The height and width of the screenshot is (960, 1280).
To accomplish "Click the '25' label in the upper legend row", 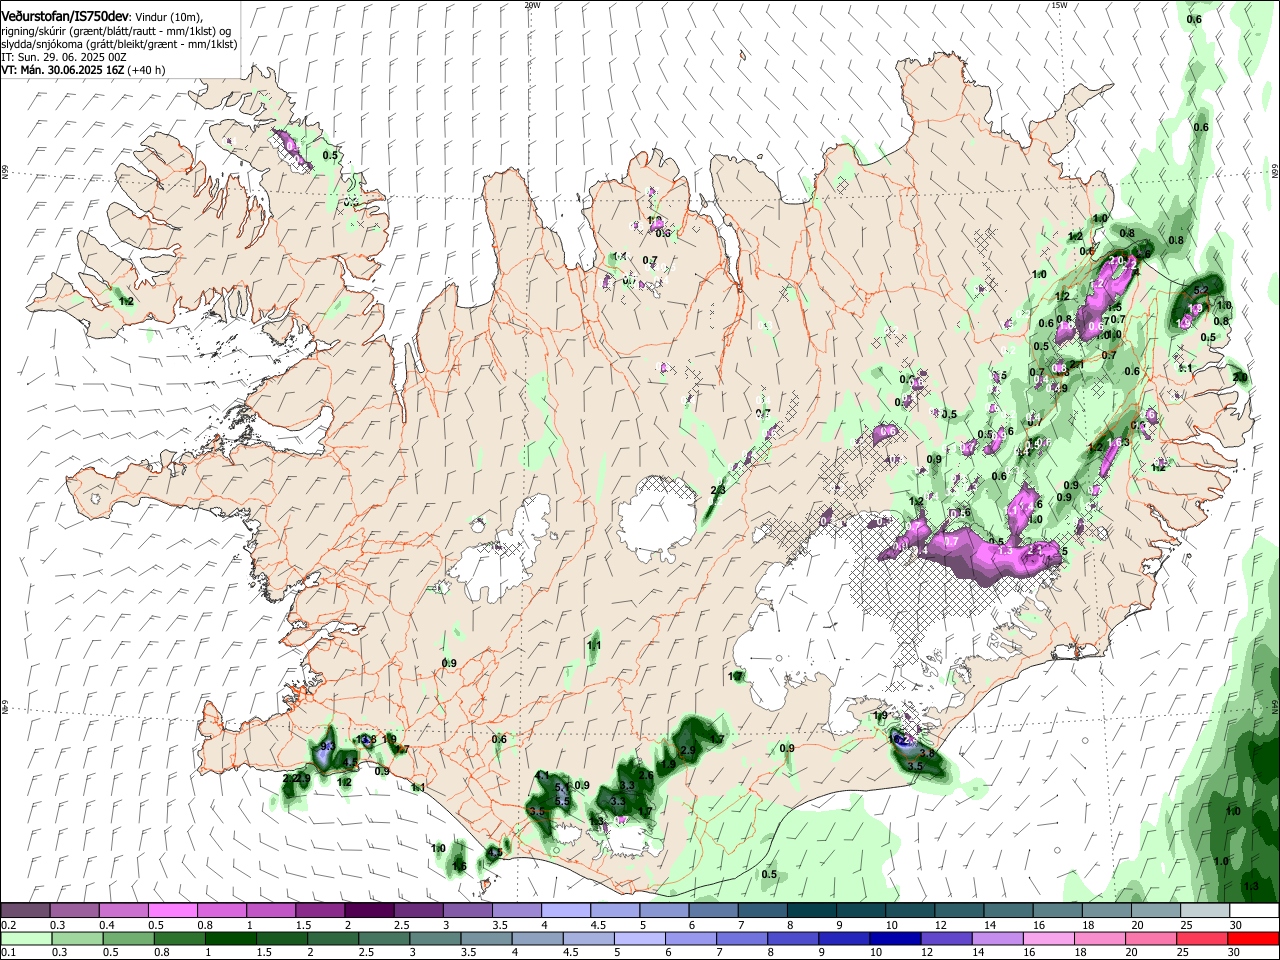I will point(1186,926).
